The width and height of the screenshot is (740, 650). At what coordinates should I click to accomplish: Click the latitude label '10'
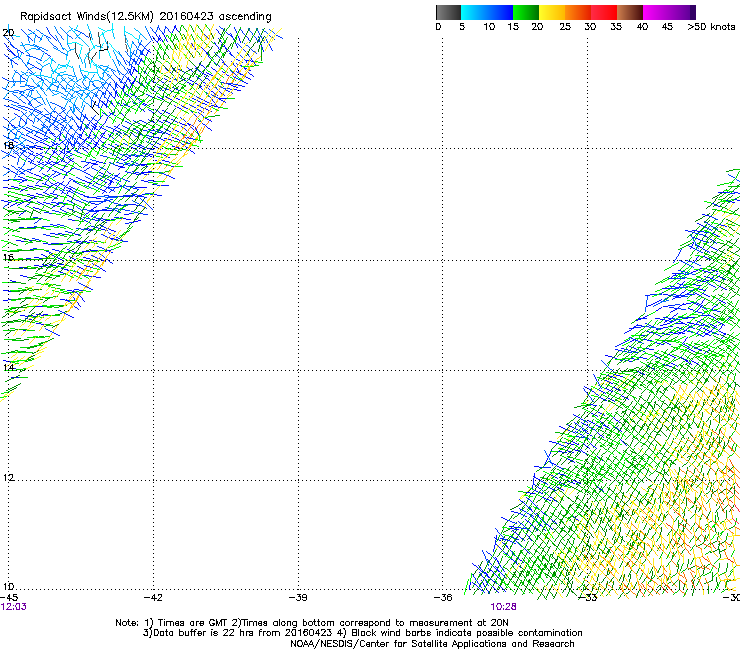[x=8, y=587]
